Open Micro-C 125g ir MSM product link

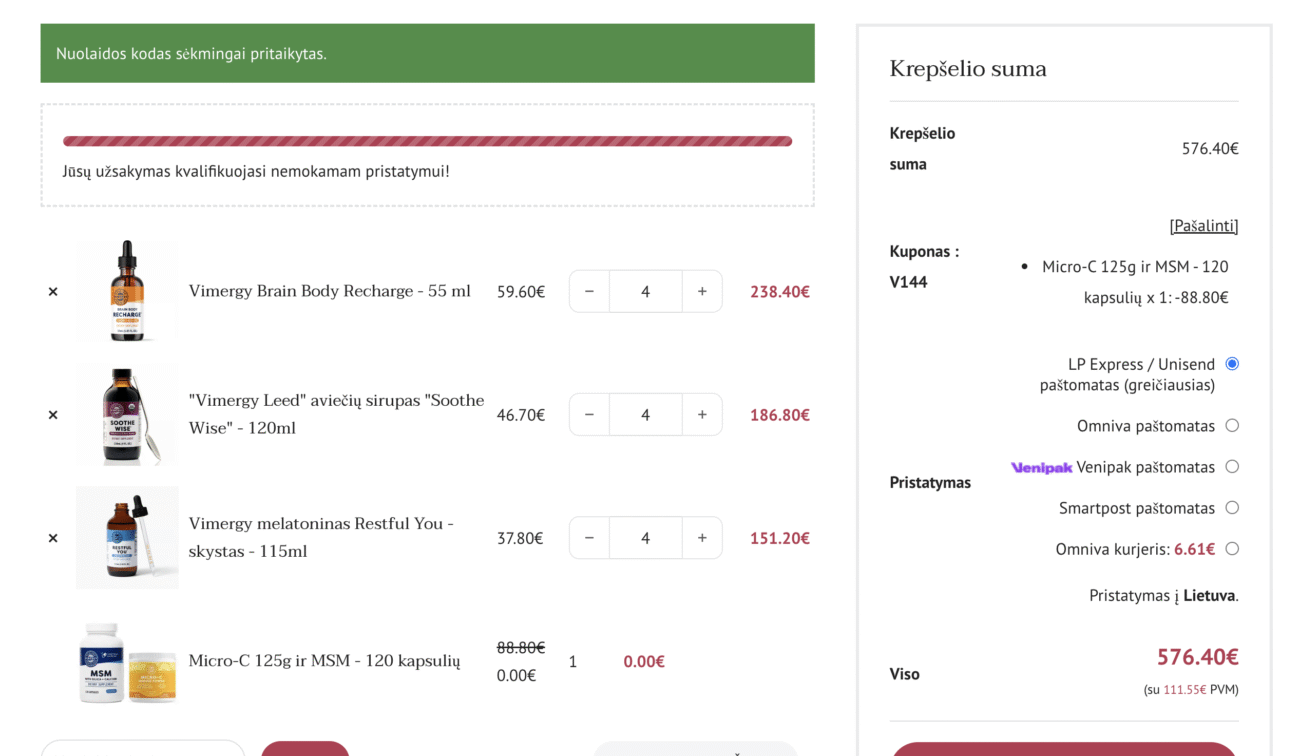pyautogui.click(x=325, y=661)
